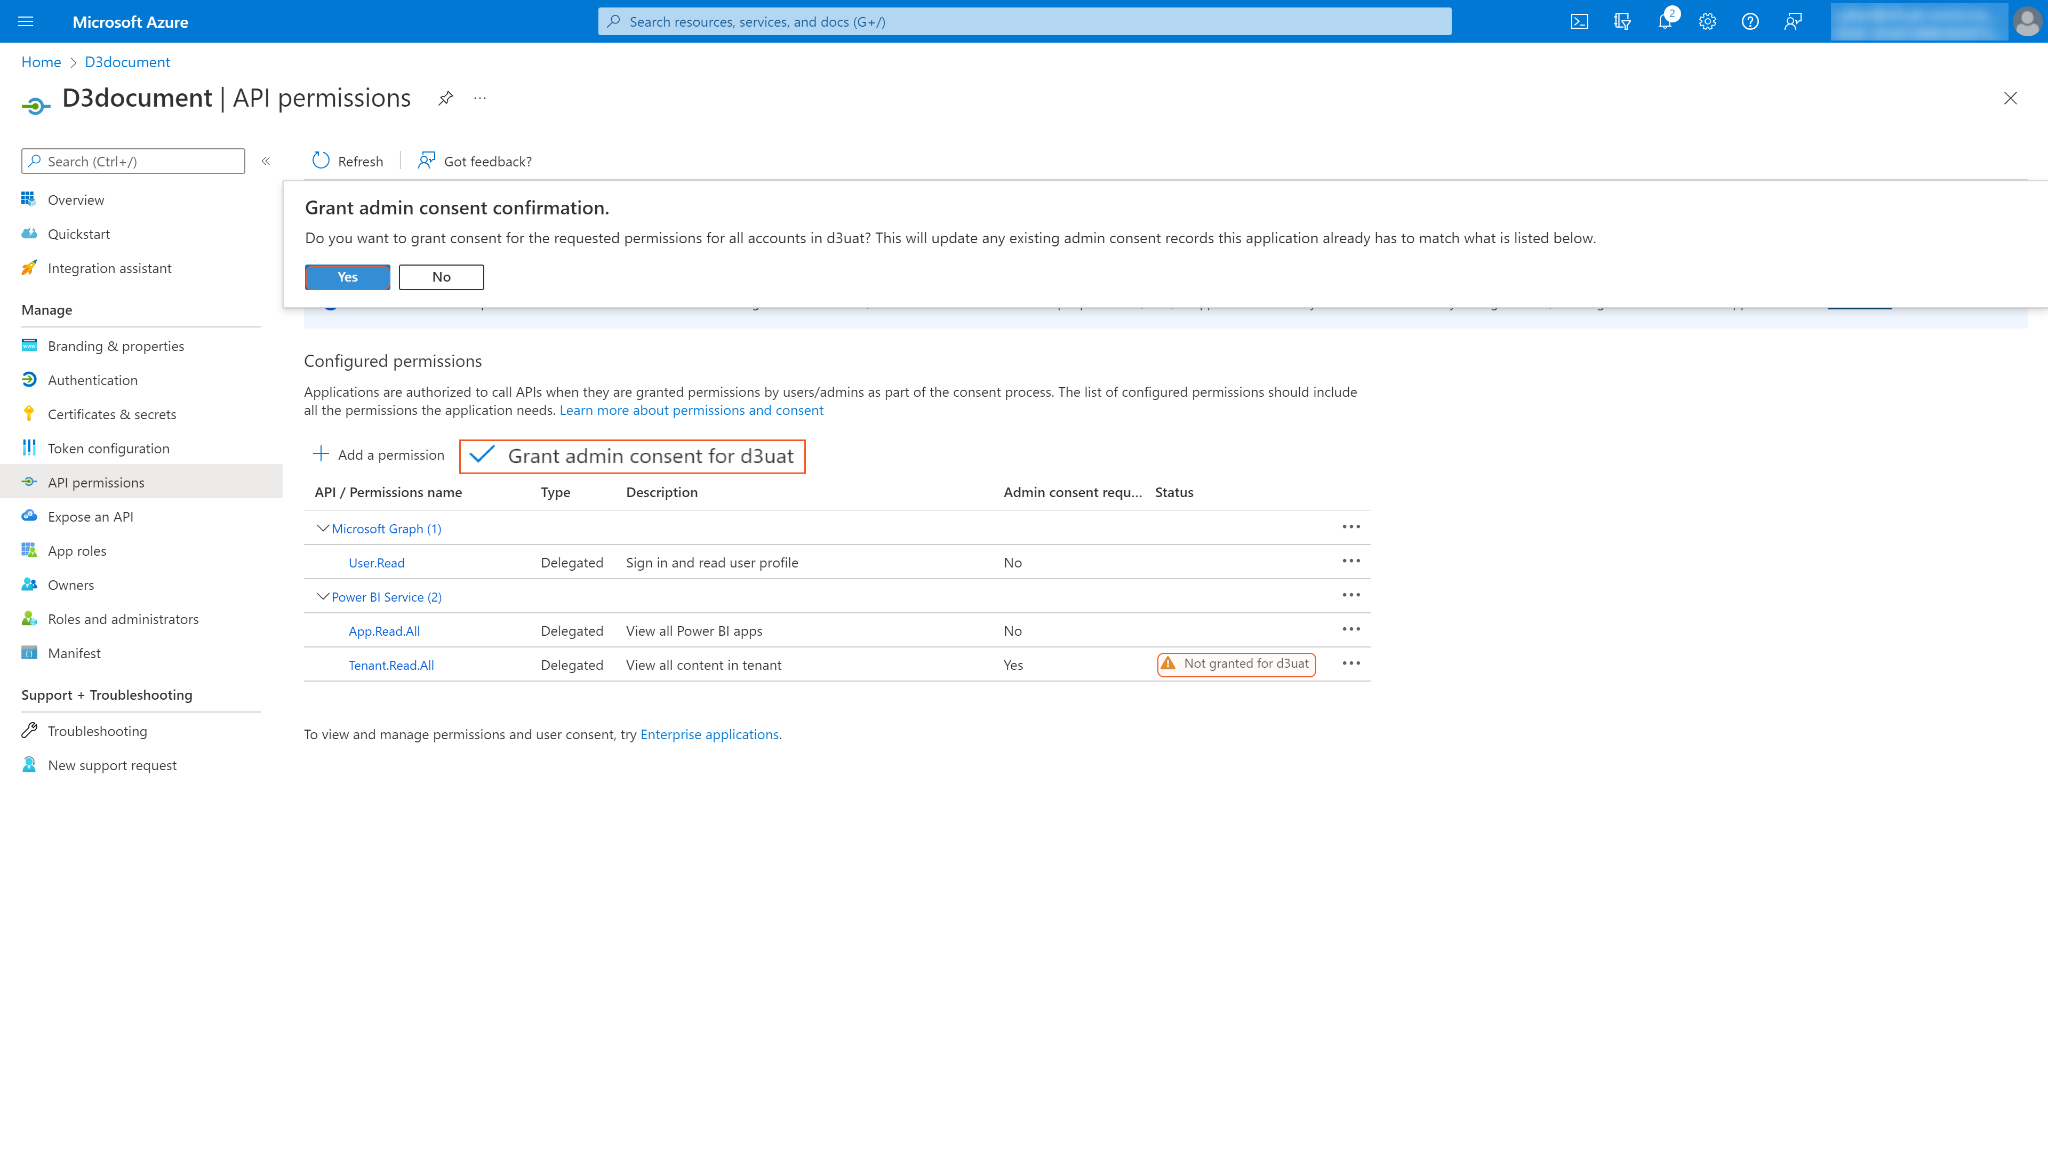Focus the global Azure search box

pos(1024,22)
